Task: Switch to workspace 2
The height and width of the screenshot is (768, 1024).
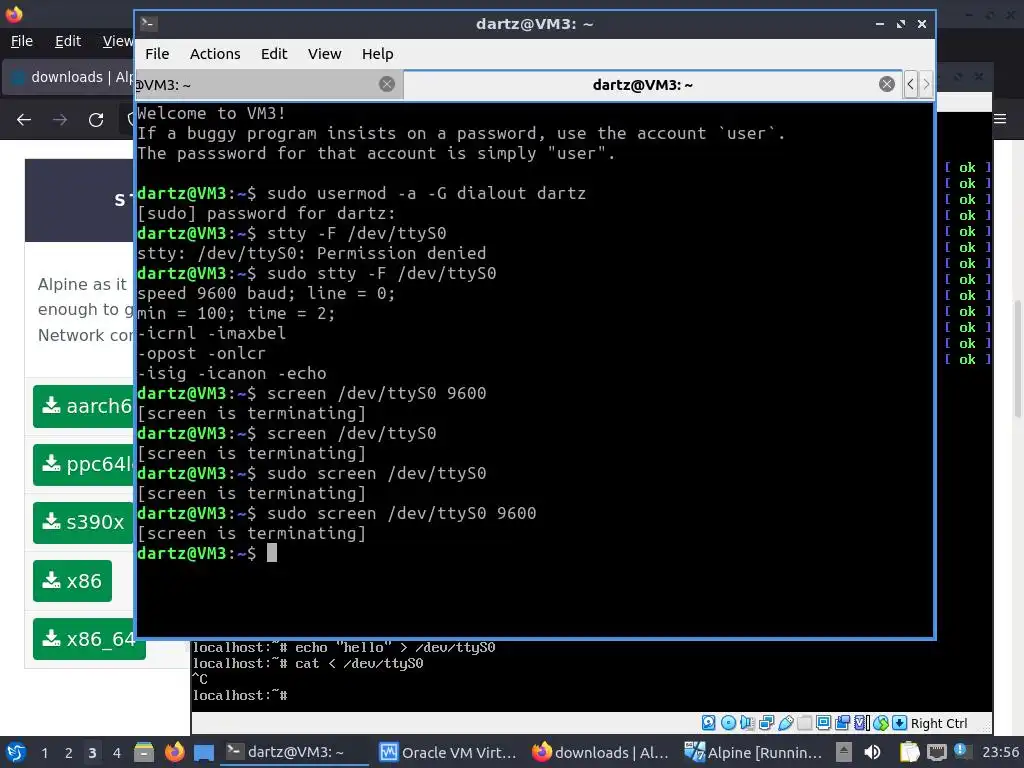Action: point(68,753)
